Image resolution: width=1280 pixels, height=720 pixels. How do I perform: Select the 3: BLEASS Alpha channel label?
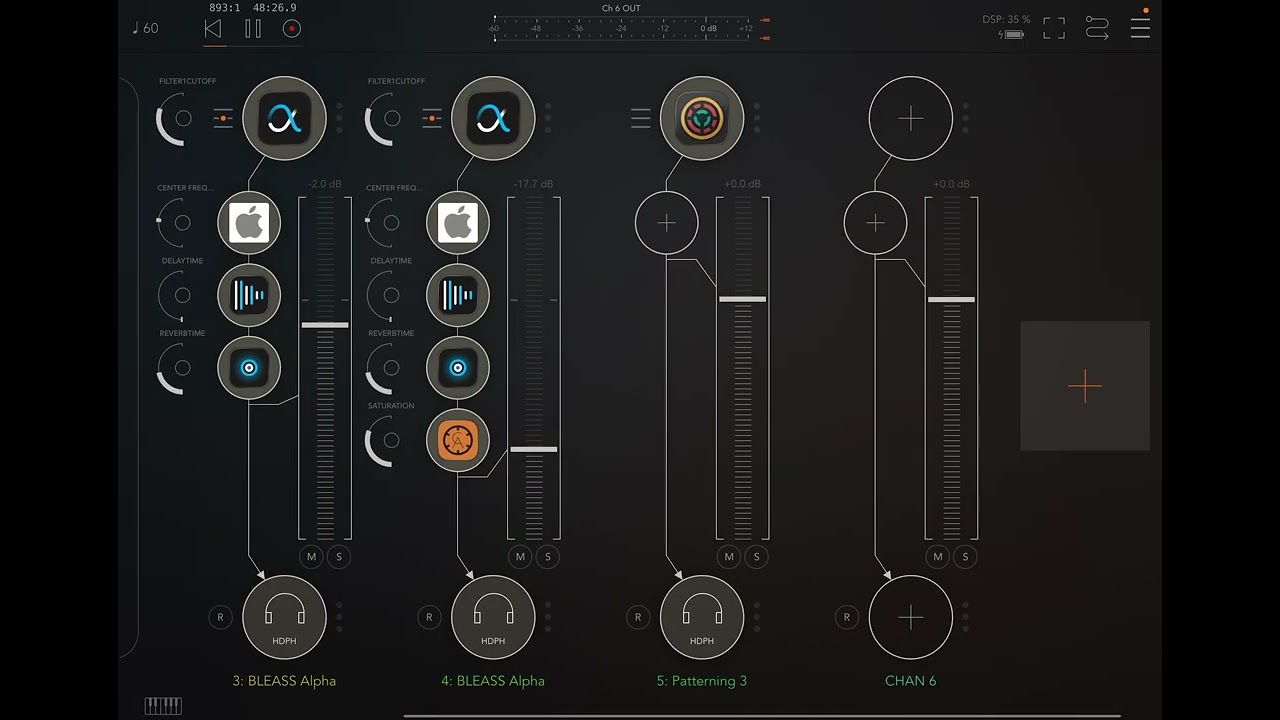(x=284, y=681)
